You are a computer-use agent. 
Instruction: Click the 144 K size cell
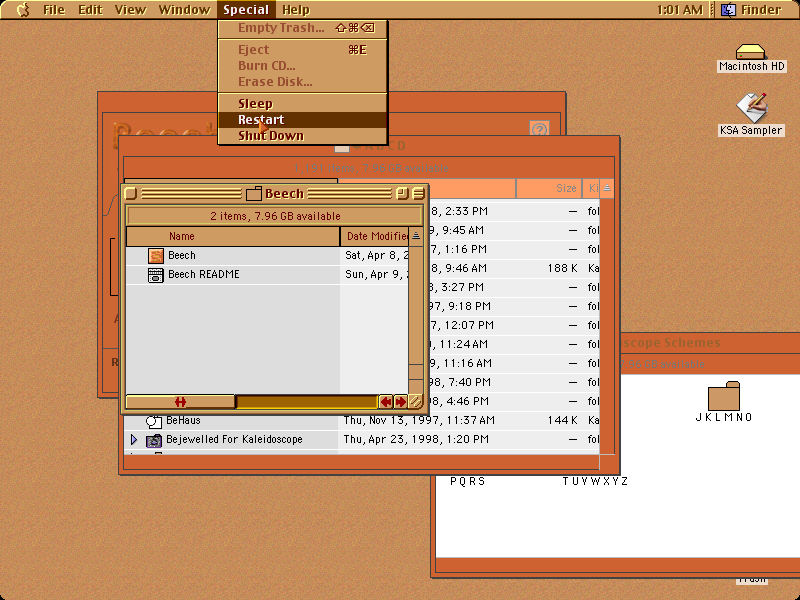[562, 420]
